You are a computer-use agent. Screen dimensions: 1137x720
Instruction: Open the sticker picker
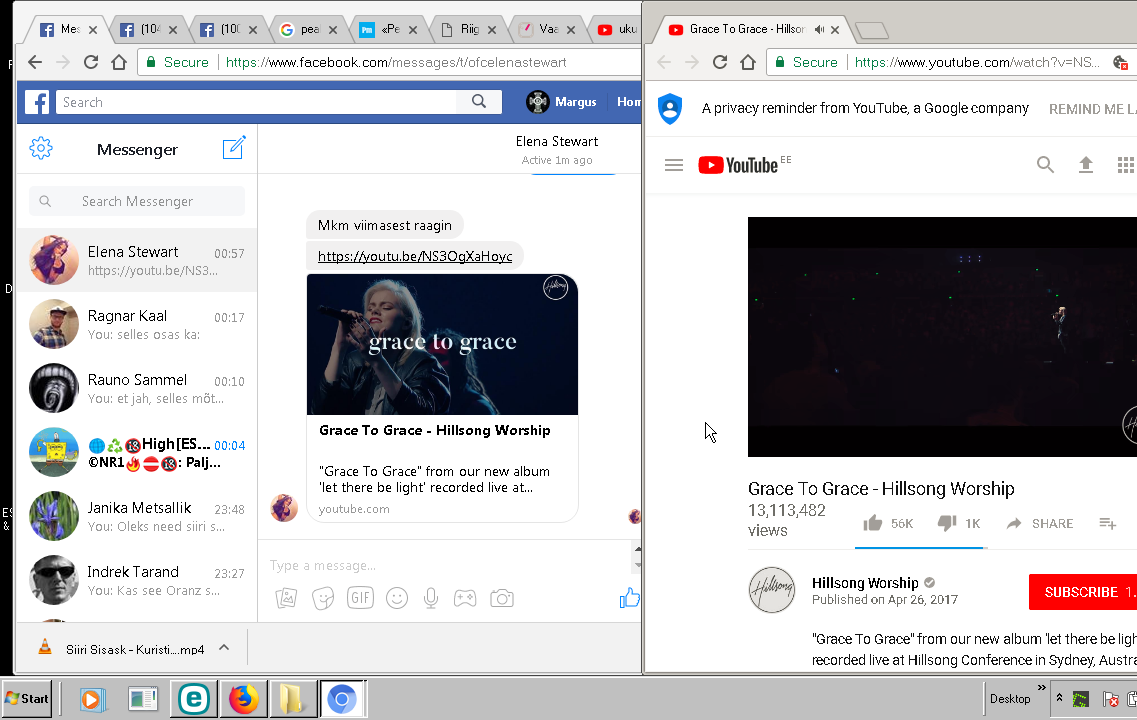pos(323,598)
